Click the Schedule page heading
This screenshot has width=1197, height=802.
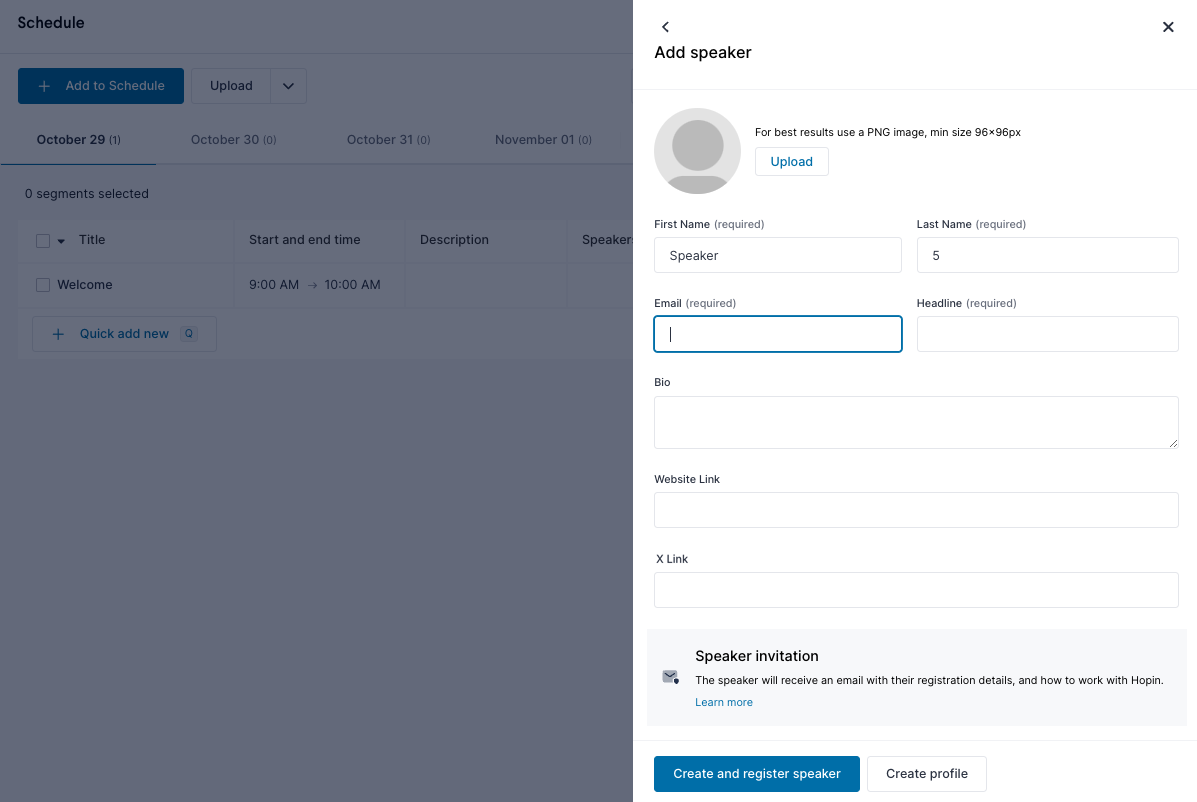pos(51,23)
